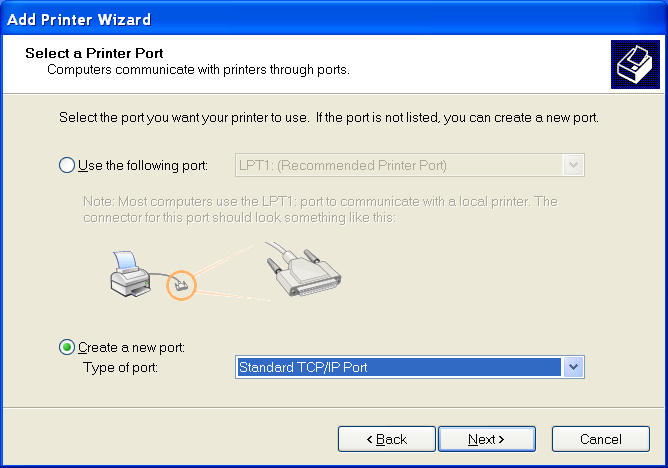The width and height of the screenshot is (668, 468).
Task: Expand the Type of port dropdown arrow
Action: click(x=573, y=367)
